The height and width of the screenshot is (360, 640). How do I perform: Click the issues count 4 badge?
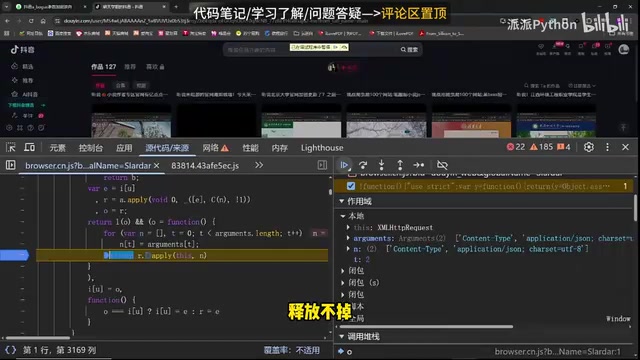(564, 147)
